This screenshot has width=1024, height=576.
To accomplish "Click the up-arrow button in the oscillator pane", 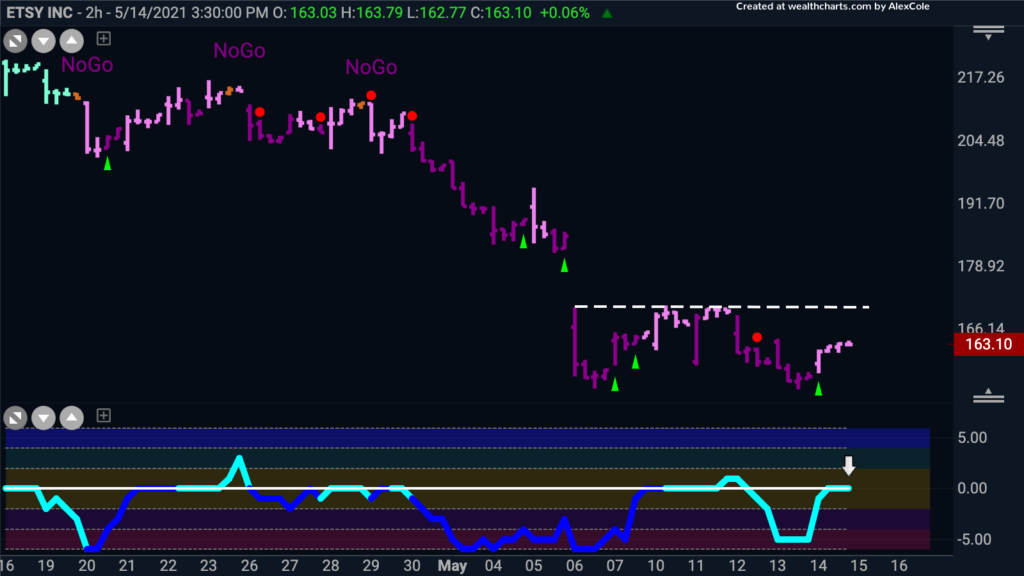I will [73, 416].
